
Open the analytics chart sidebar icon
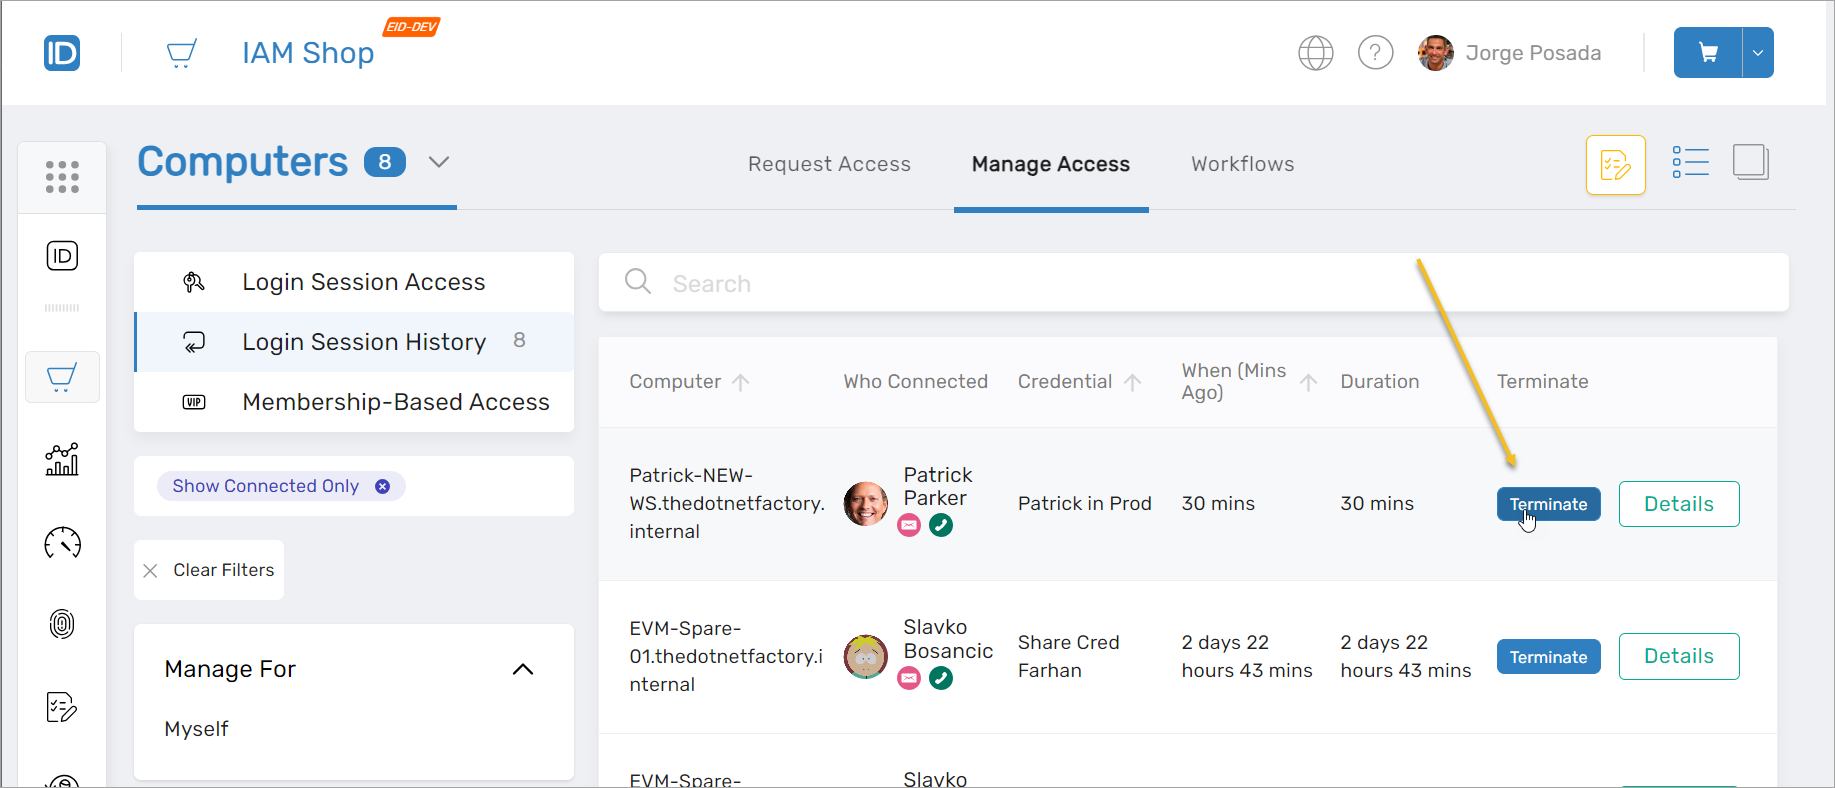(x=62, y=460)
